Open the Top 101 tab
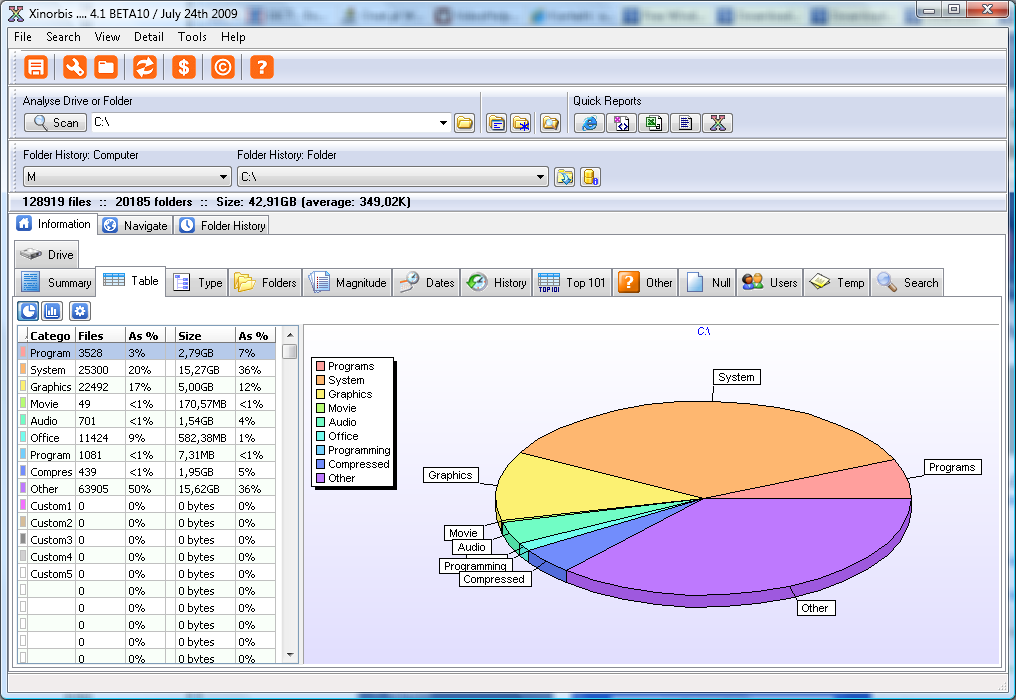1016x700 pixels. point(572,283)
